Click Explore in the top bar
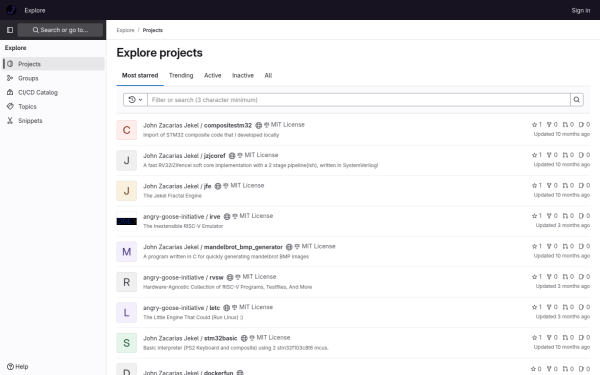Image resolution: width=600 pixels, height=375 pixels. 35,10
